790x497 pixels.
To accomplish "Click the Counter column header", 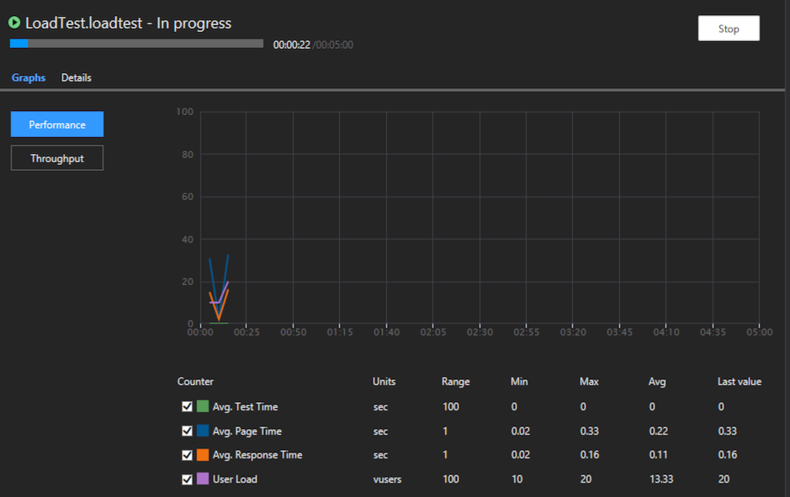I will (x=195, y=382).
